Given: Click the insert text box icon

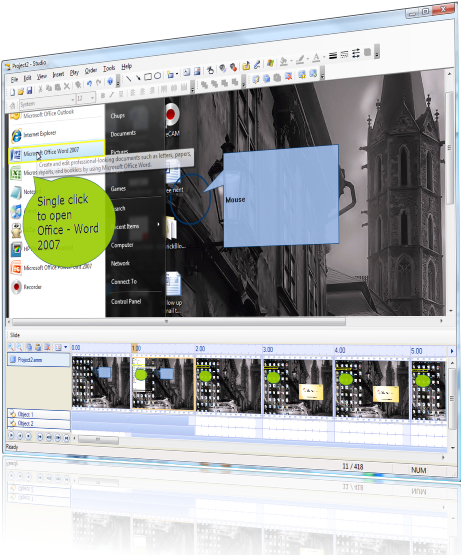Looking at the screenshot, I should point(187,72).
